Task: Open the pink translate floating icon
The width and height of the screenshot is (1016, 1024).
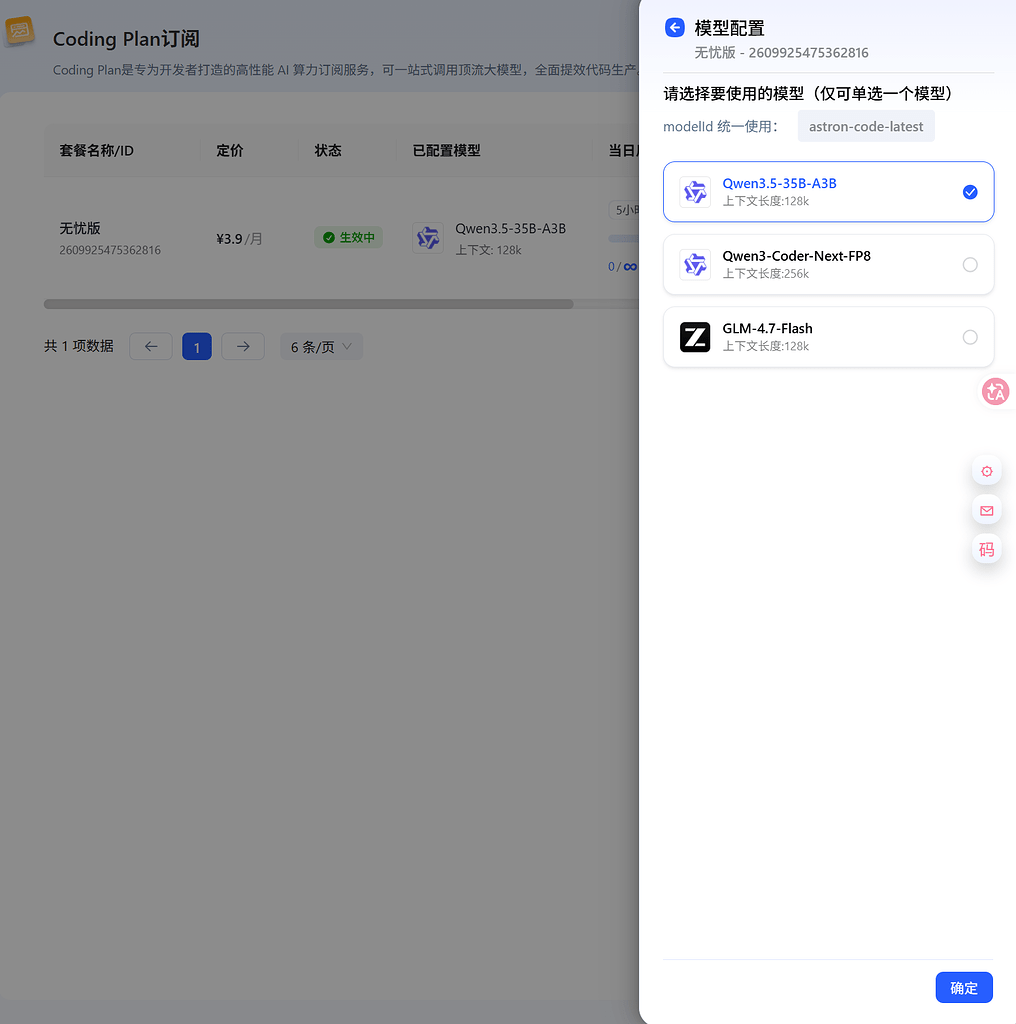Action: pyautogui.click(x=995, y=392)
